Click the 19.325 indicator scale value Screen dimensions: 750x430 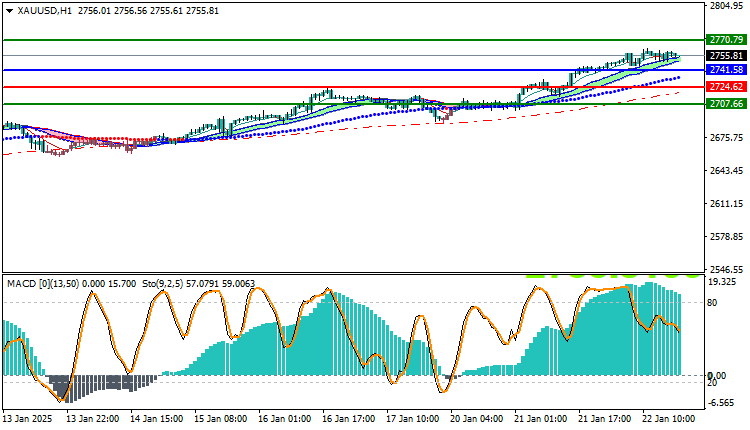click(x=722, y=282)
